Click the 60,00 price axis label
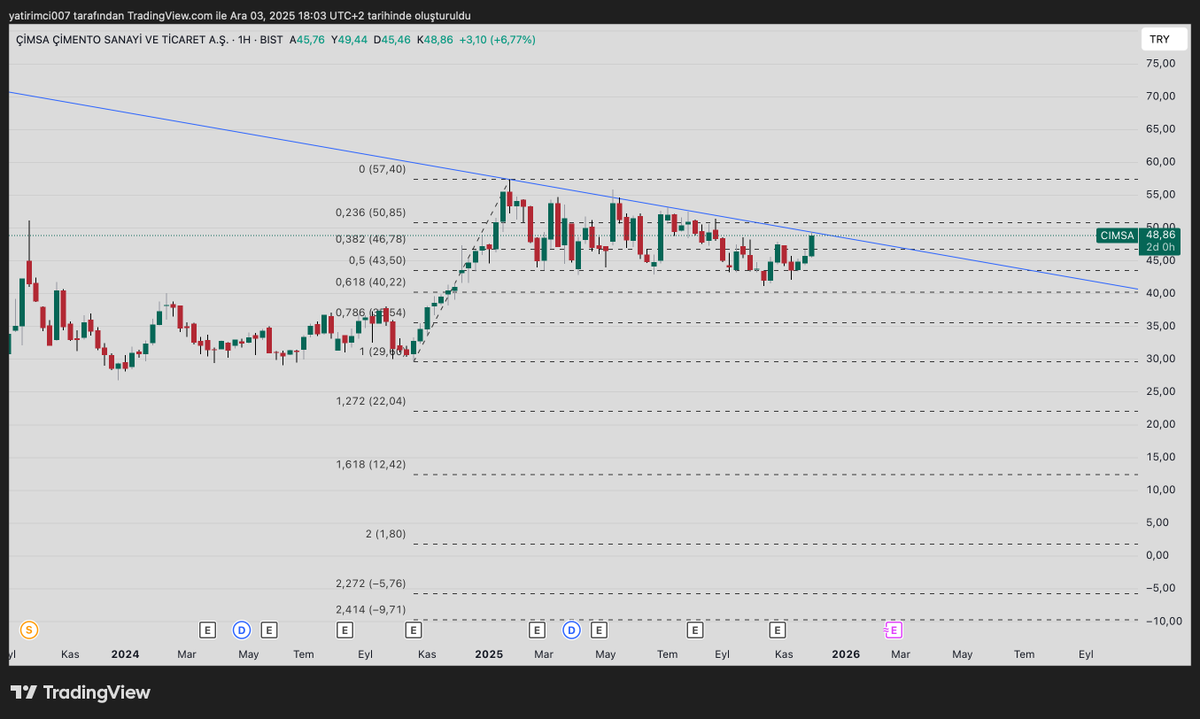The height and width of the screenshot is (719, 1200). pyautogui.click(x=1159, y=161)
